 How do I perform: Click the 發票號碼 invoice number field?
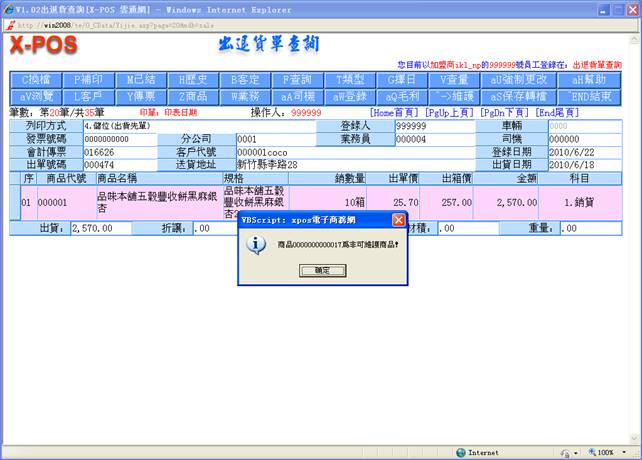click(x=115, y=139)
